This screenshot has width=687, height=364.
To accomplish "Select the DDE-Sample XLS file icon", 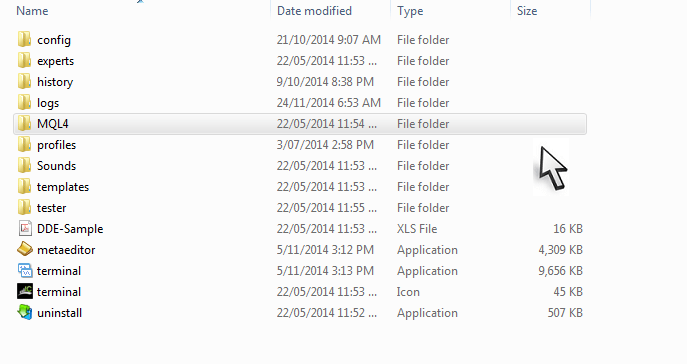I will pyautogui.click(x=25, y=228).
